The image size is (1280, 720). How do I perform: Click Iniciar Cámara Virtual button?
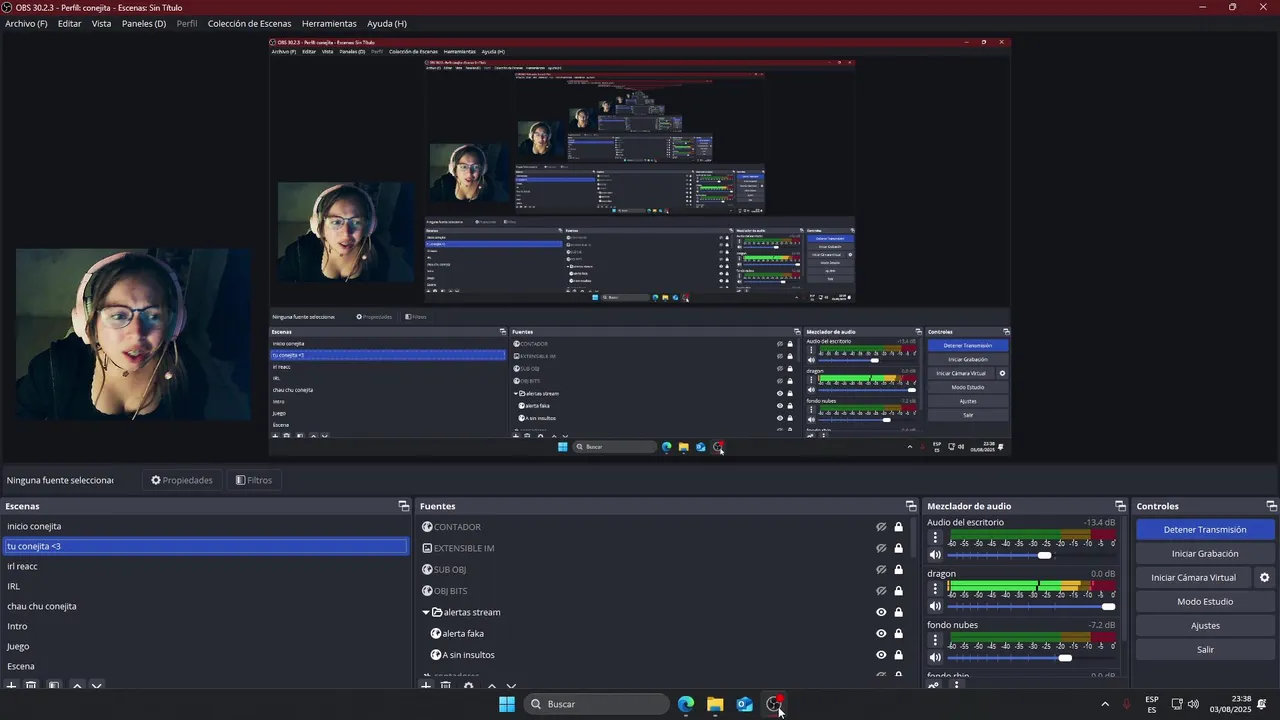pos(1193,578)
